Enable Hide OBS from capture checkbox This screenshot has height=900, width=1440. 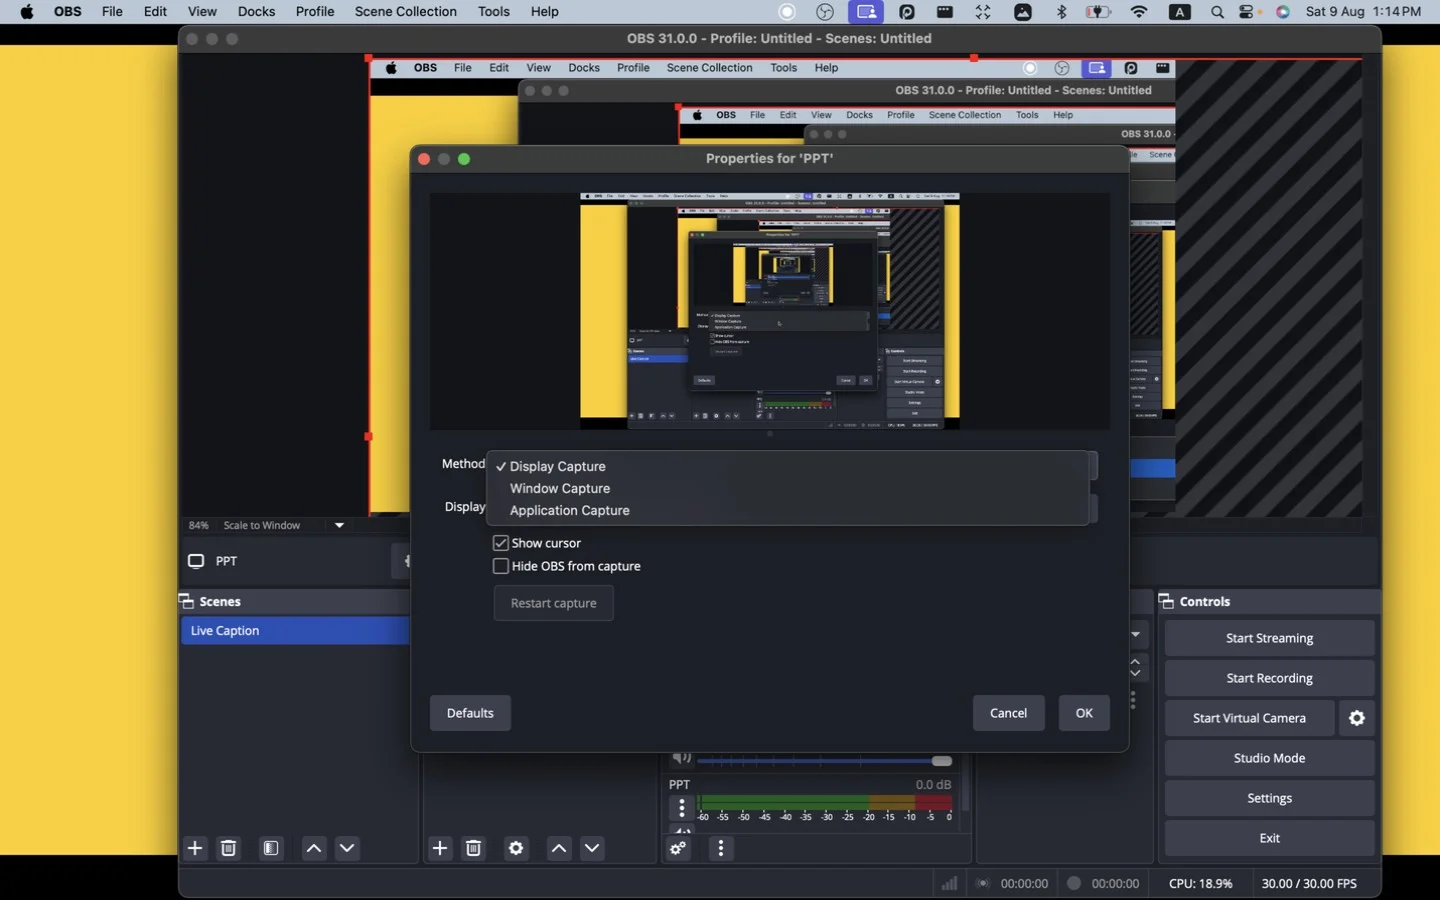pos(501,566)
